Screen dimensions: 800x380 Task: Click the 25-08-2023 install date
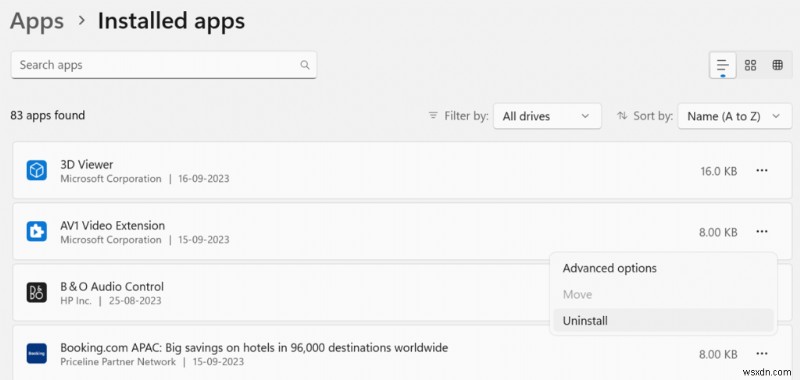click(135, 300)
